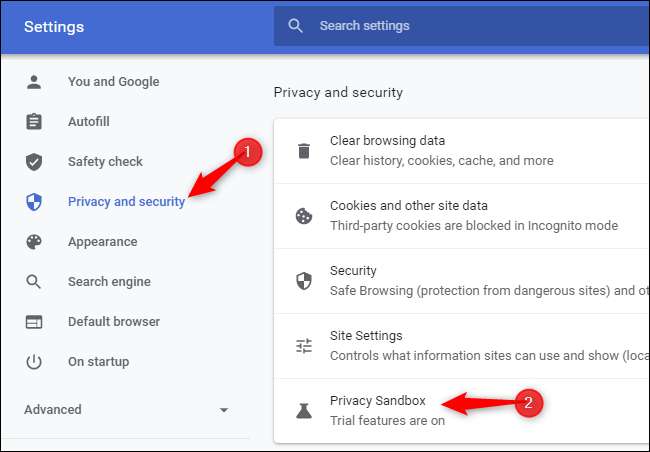Click the Privacy Sandbox flask icon
The image size is (650, 452).
(x=304, y=410)
